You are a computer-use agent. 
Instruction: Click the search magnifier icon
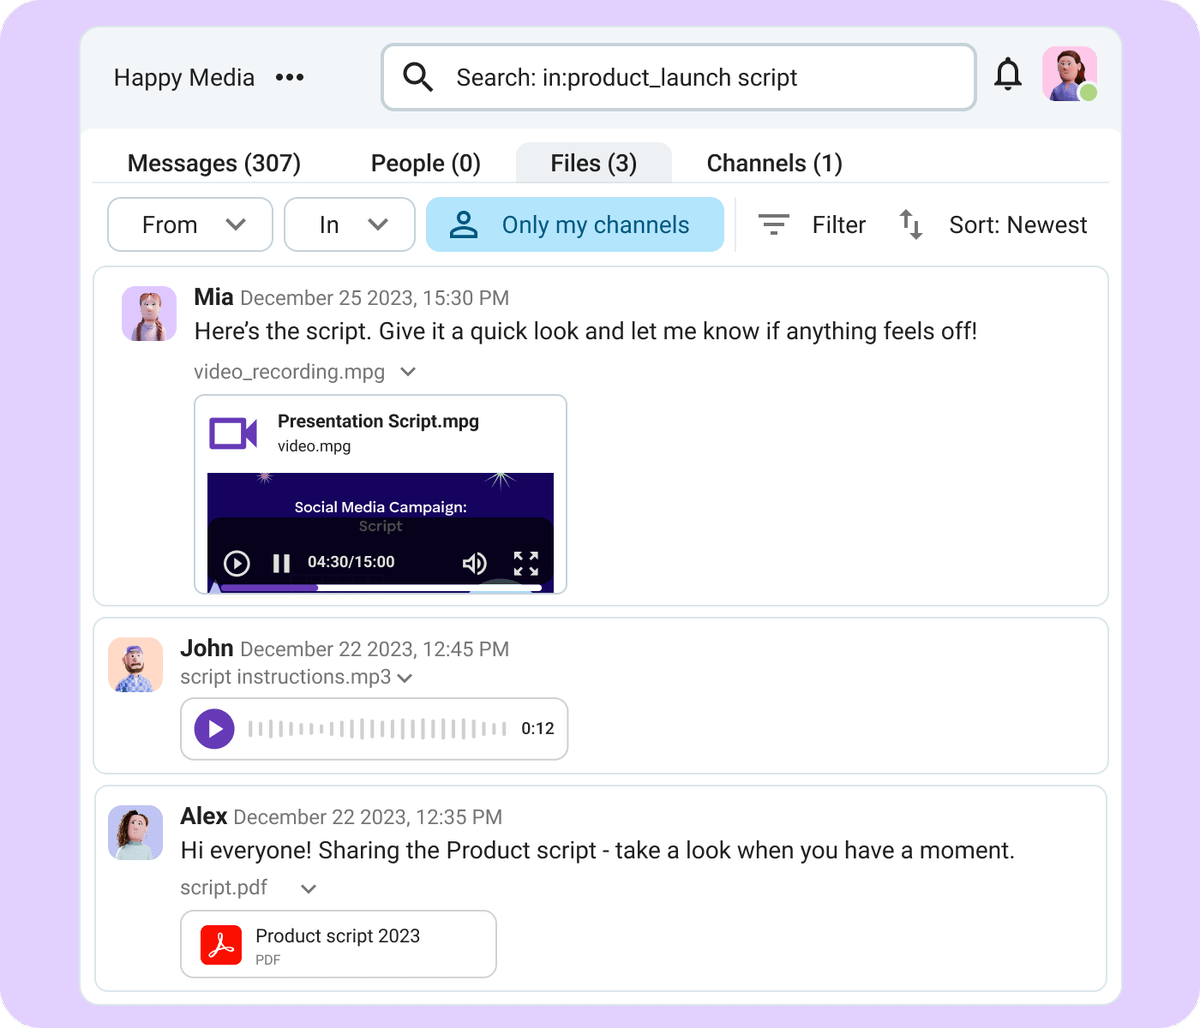click(x=417, y=76)
